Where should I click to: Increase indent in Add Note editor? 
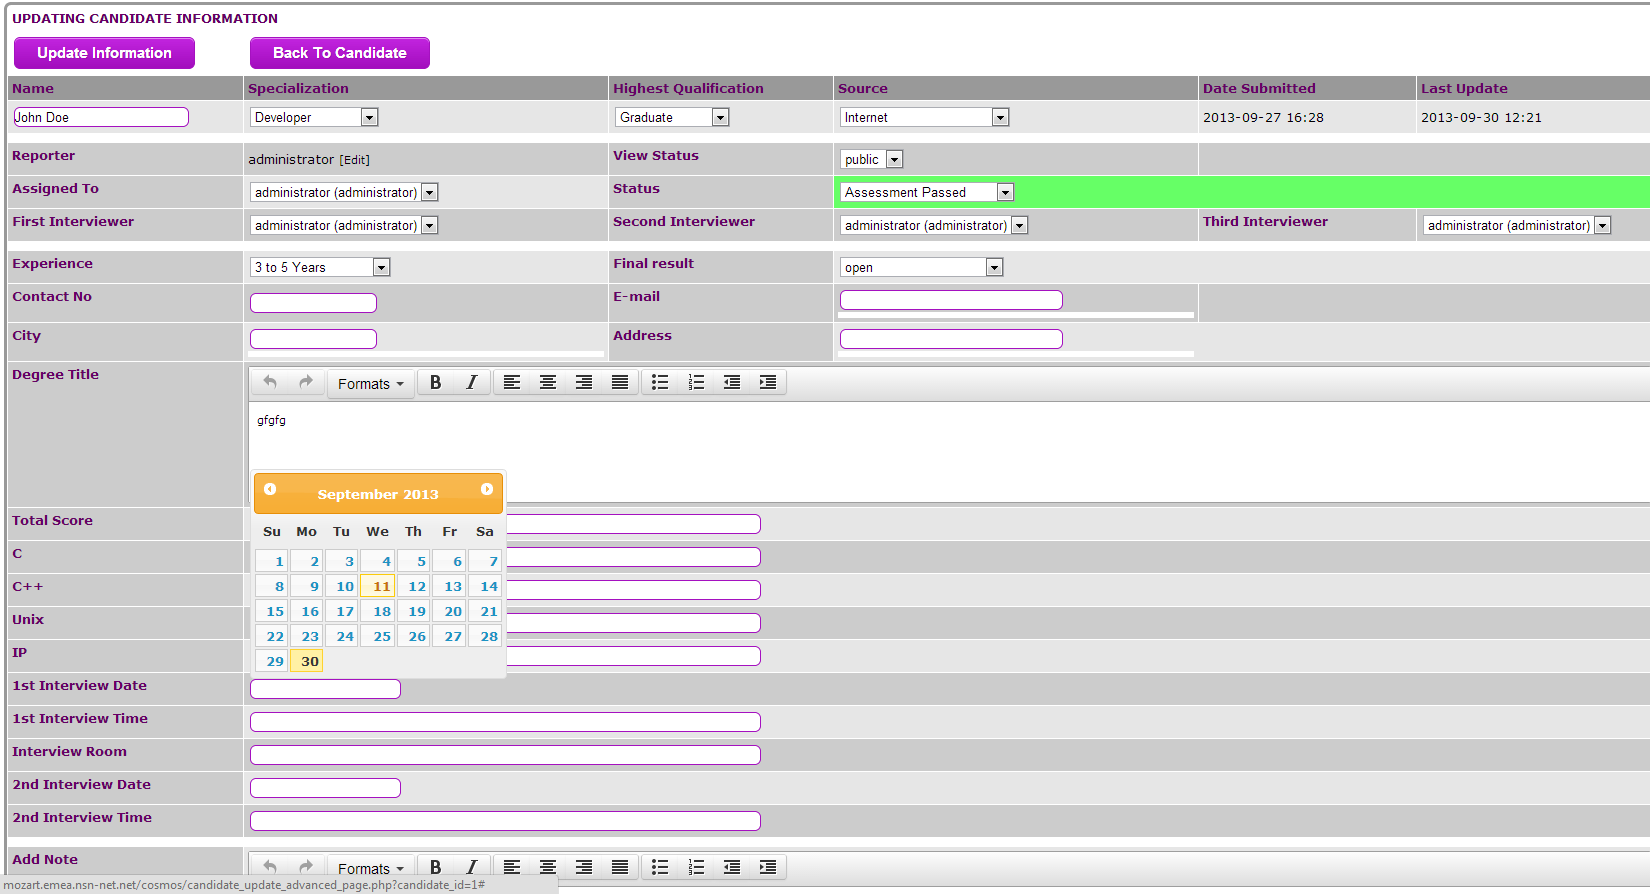tap(768, 867)
